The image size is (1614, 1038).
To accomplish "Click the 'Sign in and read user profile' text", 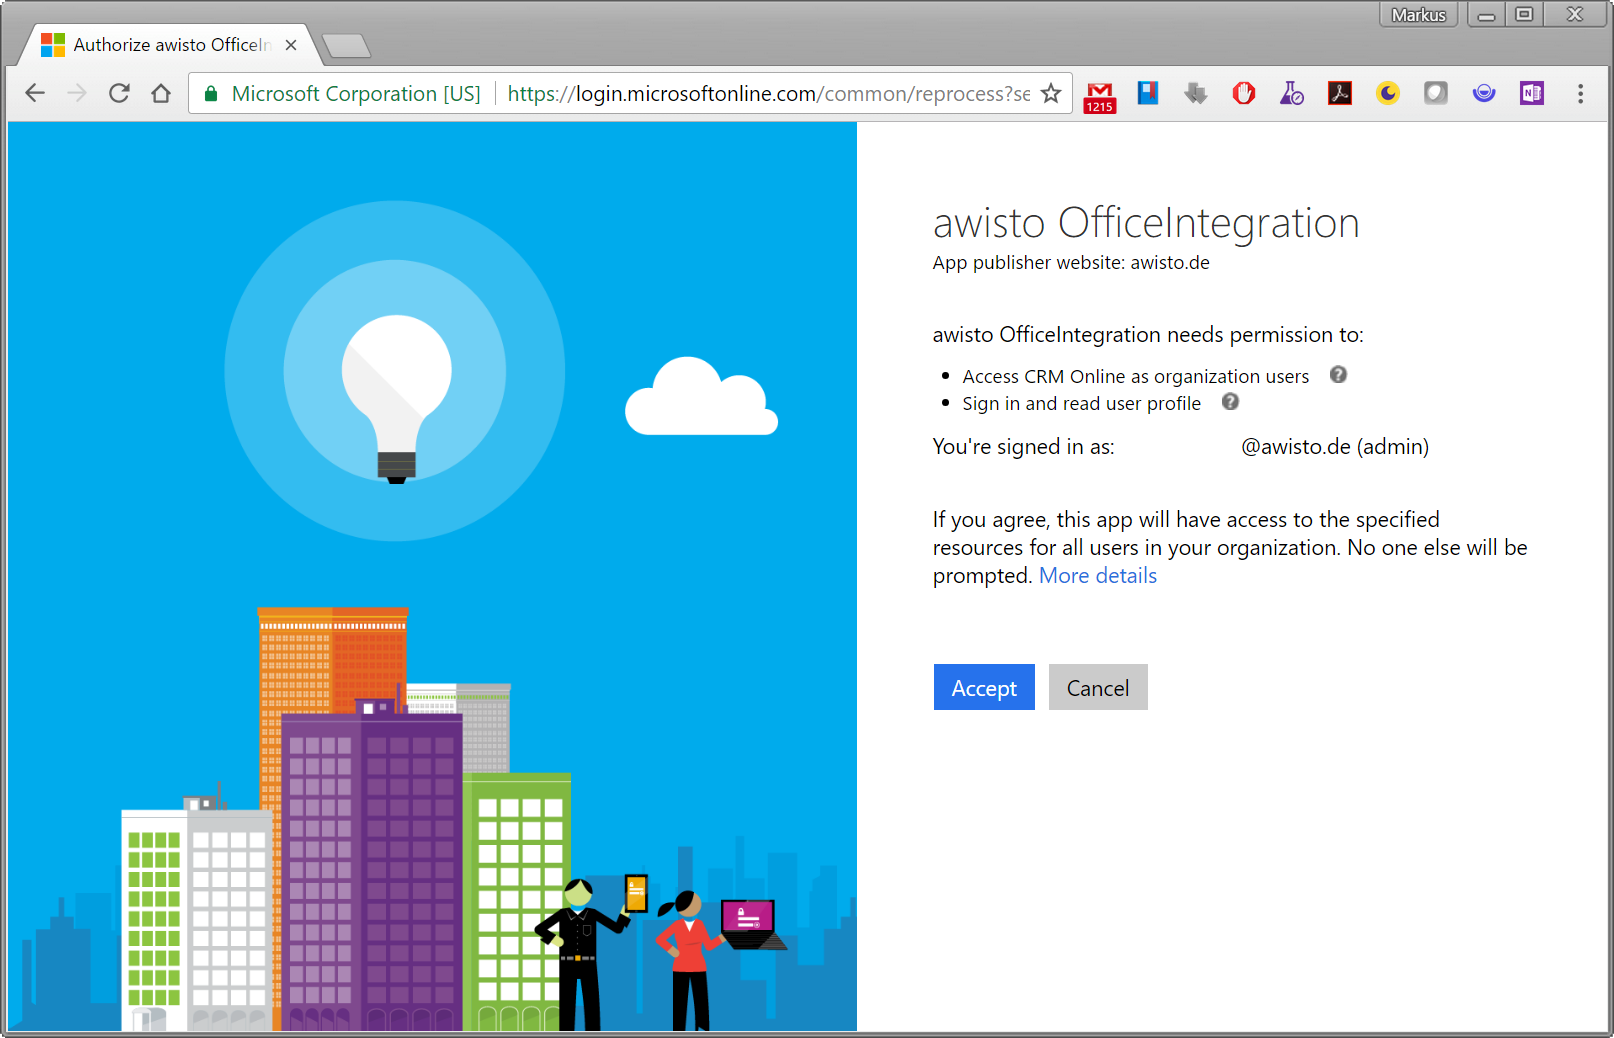I will tap(1081, 403).
